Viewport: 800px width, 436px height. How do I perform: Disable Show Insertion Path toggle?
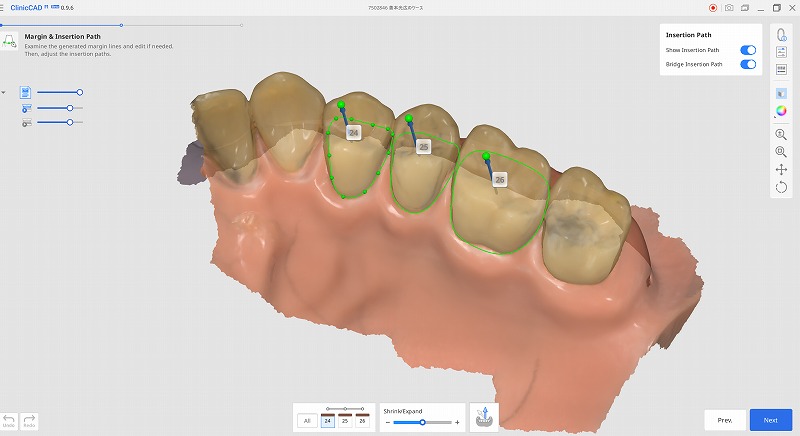747,50
